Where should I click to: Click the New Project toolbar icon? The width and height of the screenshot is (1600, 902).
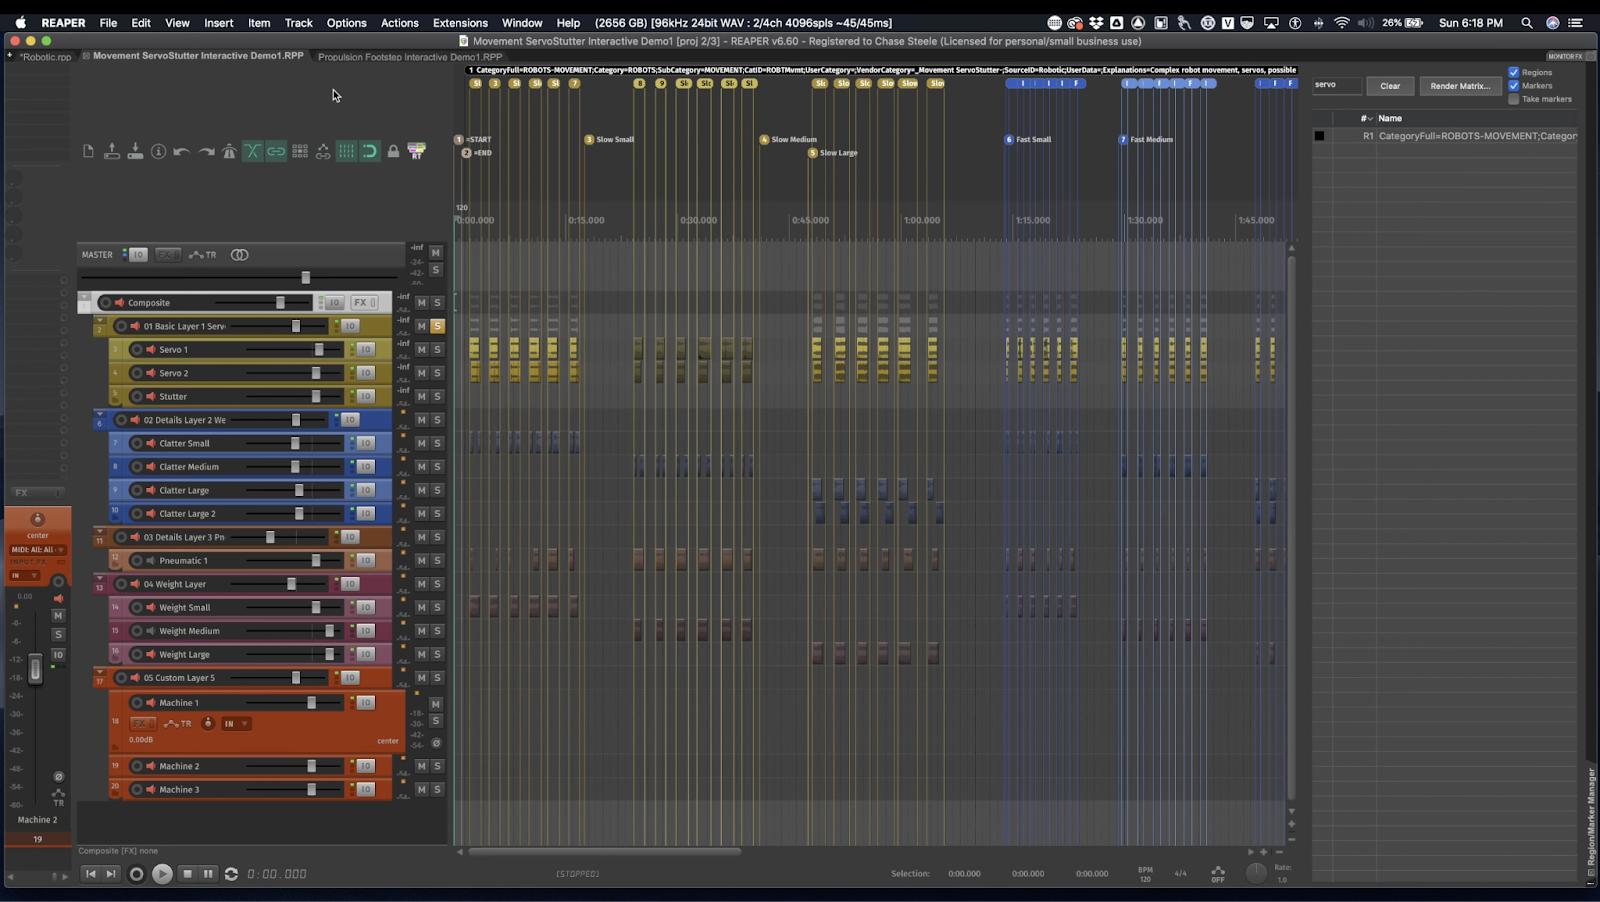88,151
